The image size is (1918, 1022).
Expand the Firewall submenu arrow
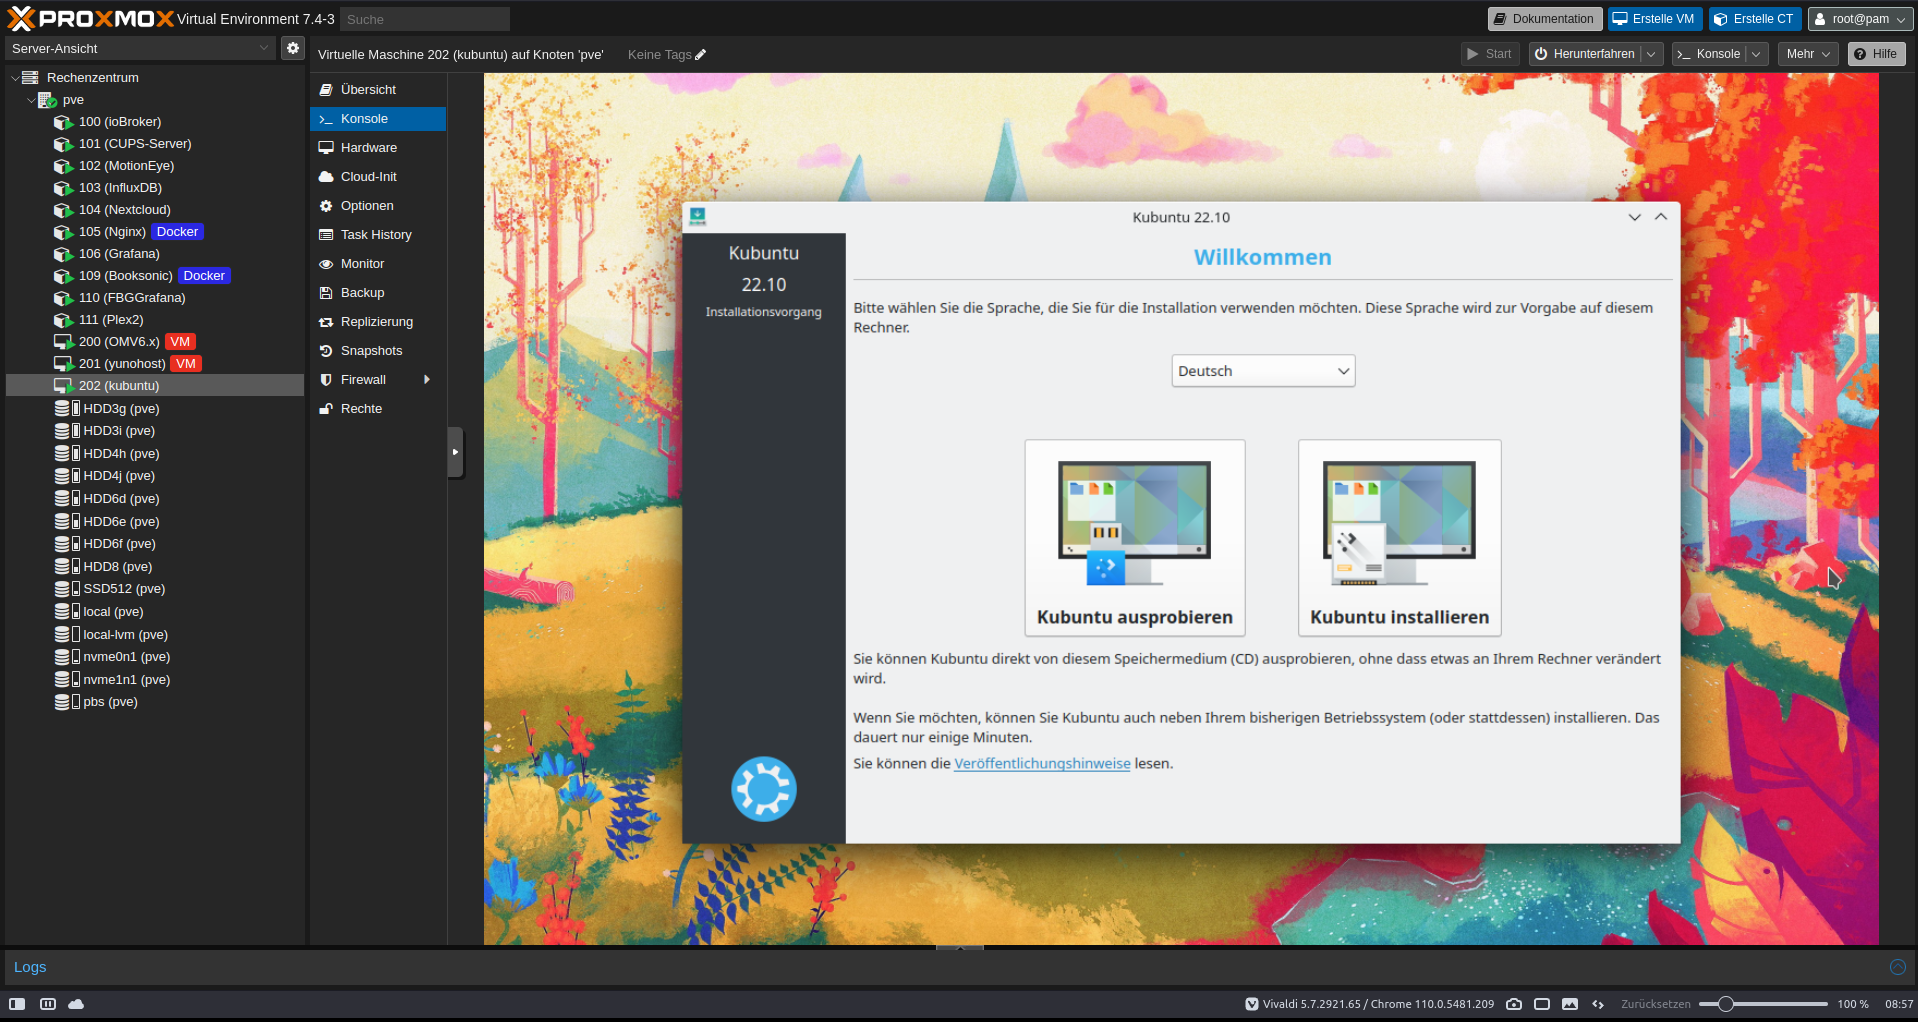(427, 380)
